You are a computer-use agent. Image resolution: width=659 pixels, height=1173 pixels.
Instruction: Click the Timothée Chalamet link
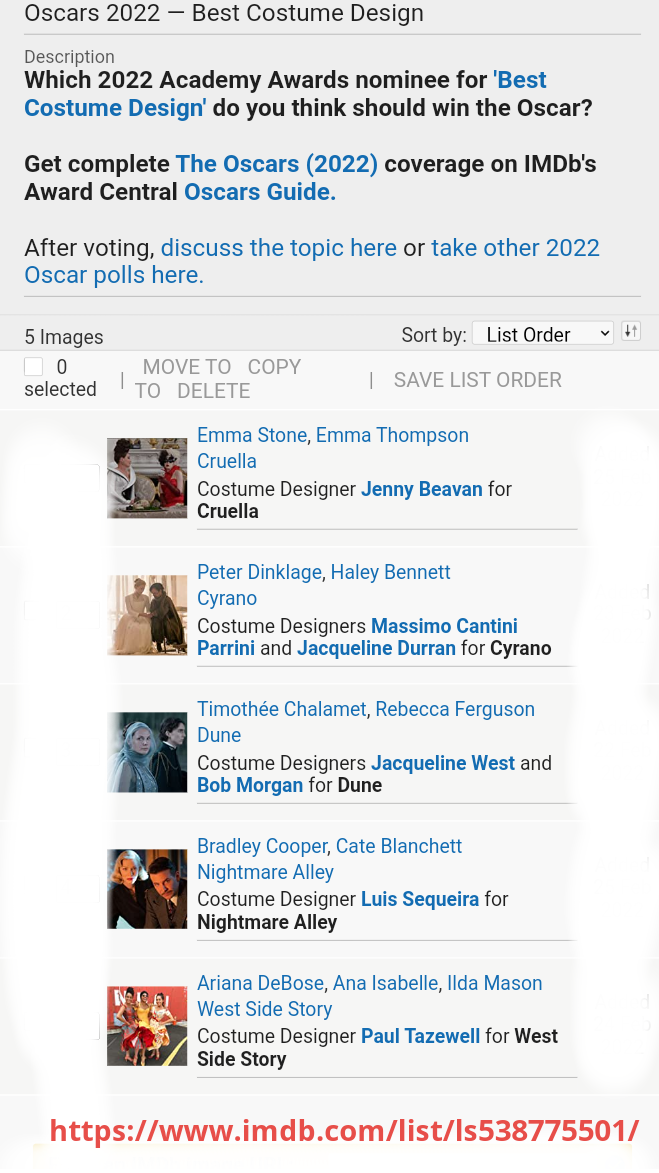pyautogui.click(x=281, y=709)
